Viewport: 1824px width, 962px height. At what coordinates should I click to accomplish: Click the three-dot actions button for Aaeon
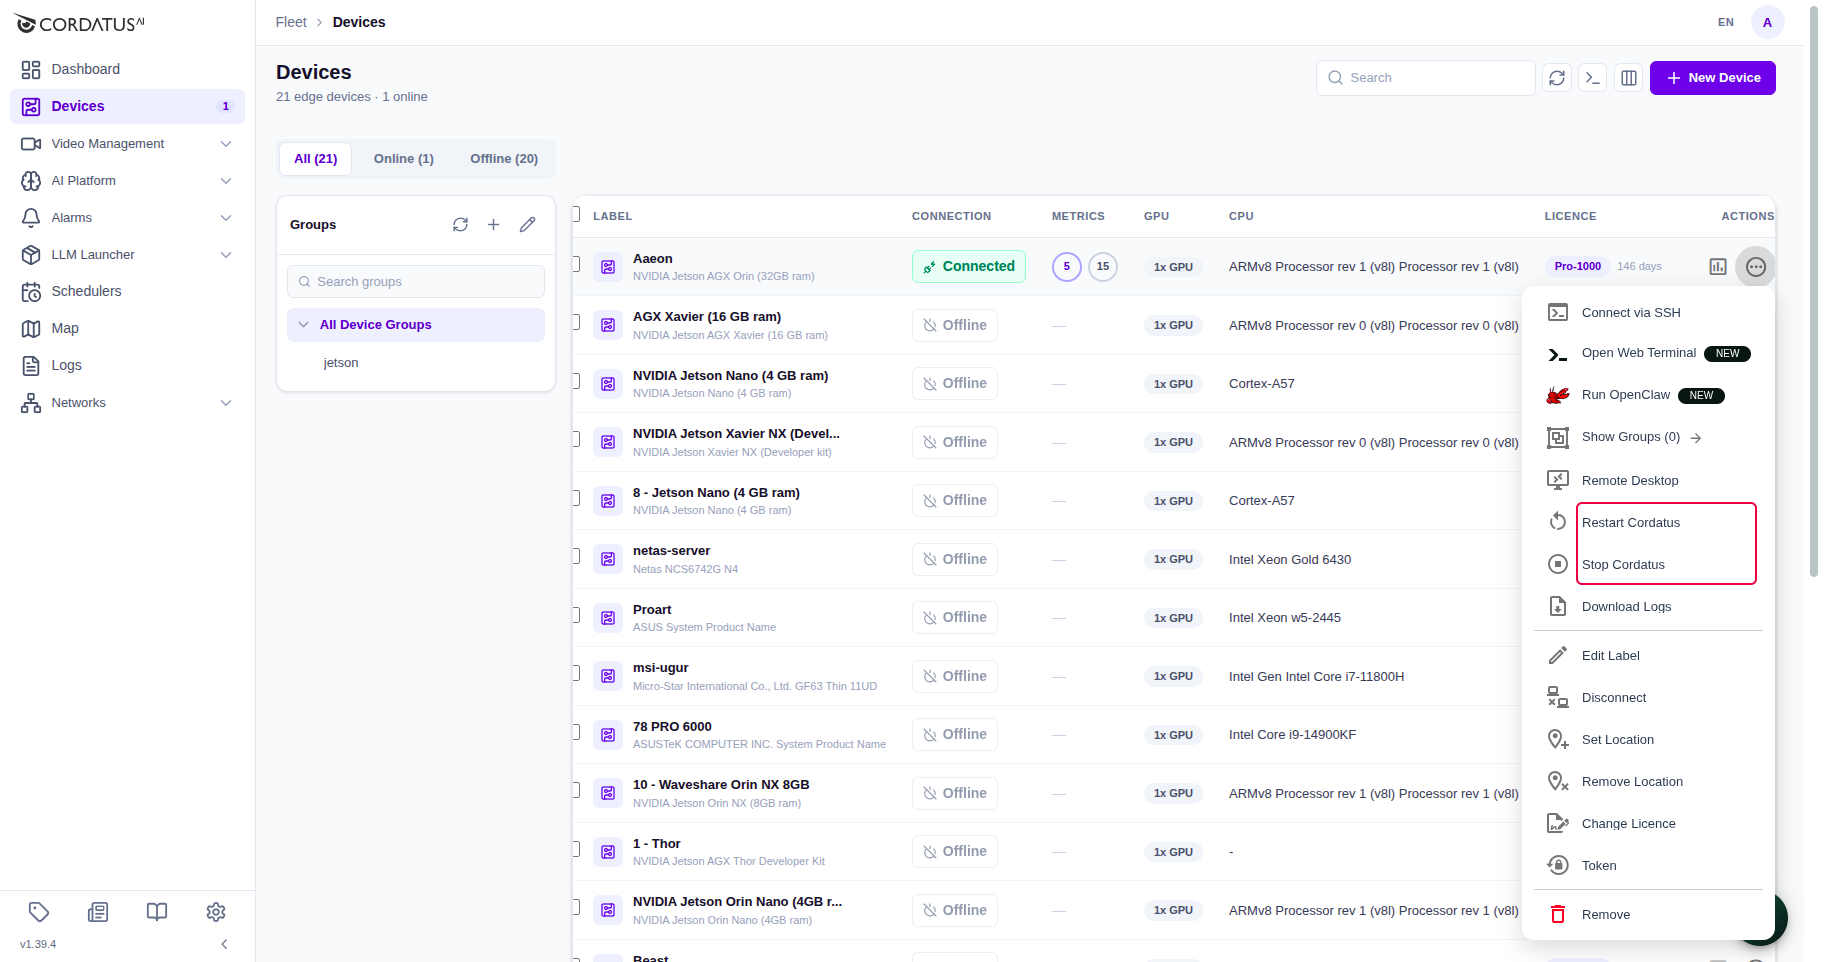point(1756,267)
